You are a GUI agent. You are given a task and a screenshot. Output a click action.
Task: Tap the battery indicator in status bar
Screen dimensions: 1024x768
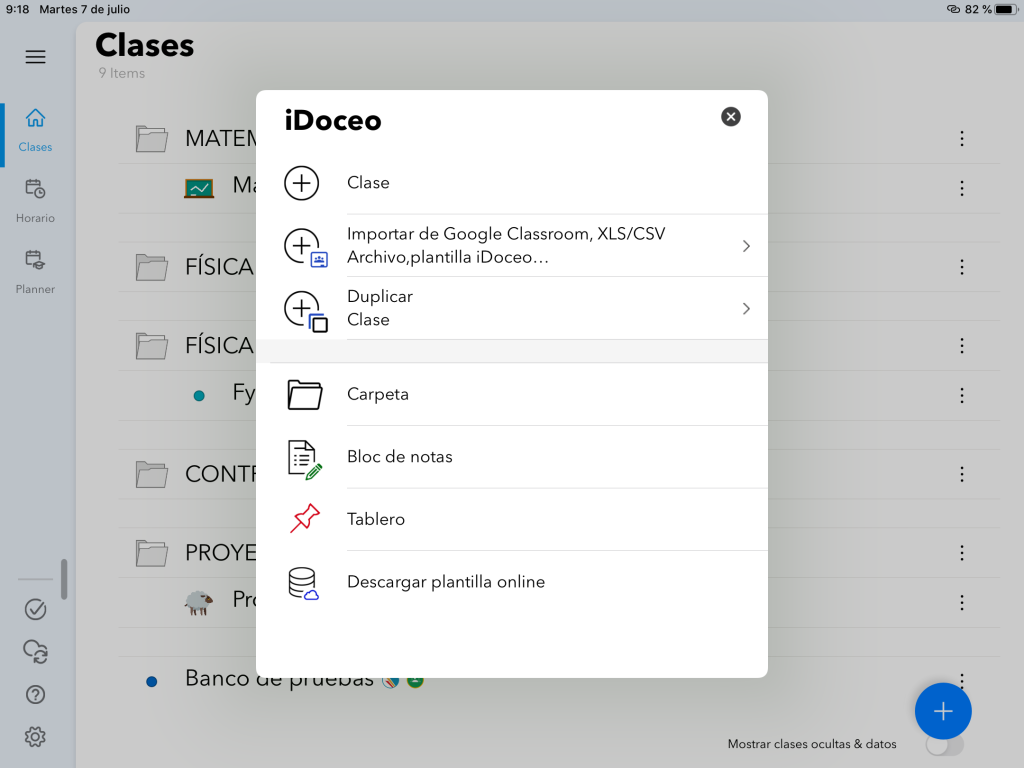[x=1006, y=9]
